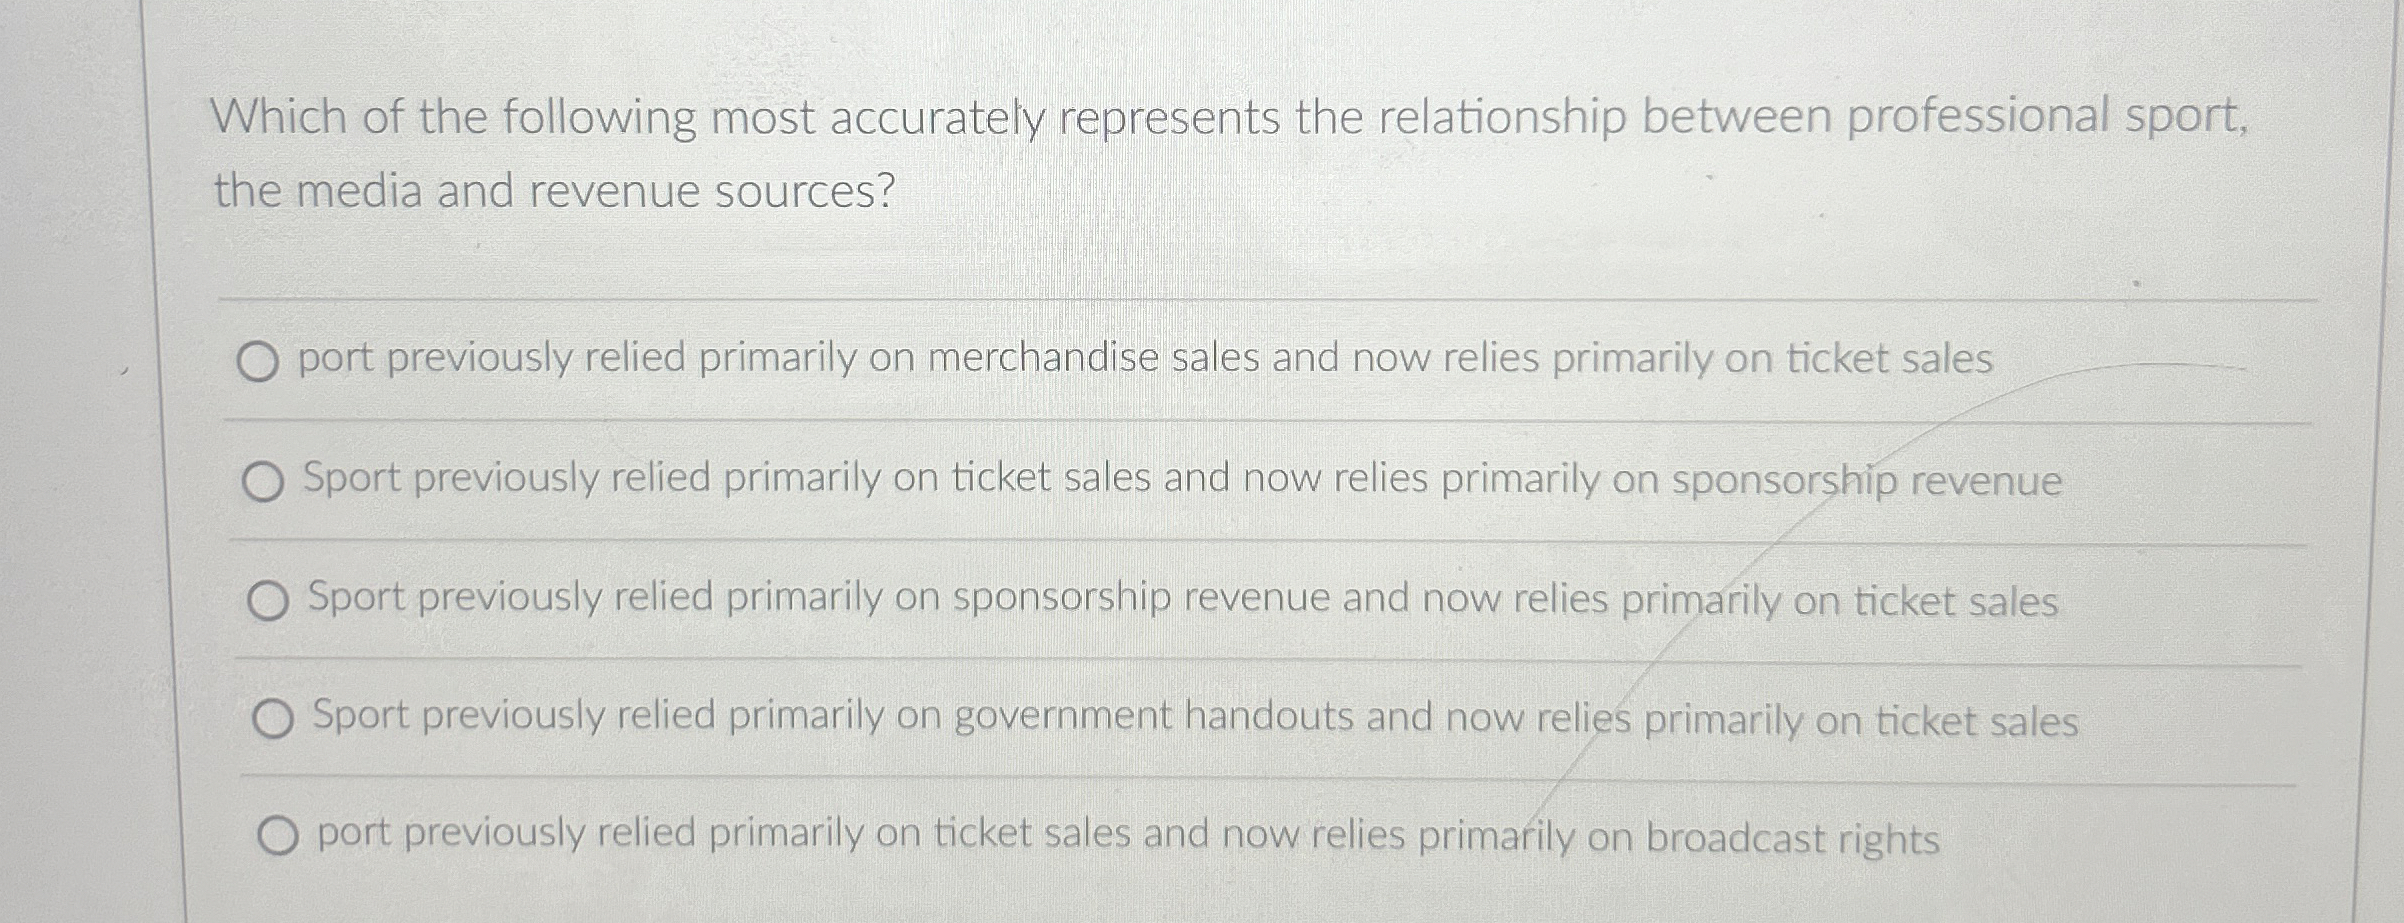
Task: Click answer text beginning with sponsorship revenue reliance
Action: 1183,599
